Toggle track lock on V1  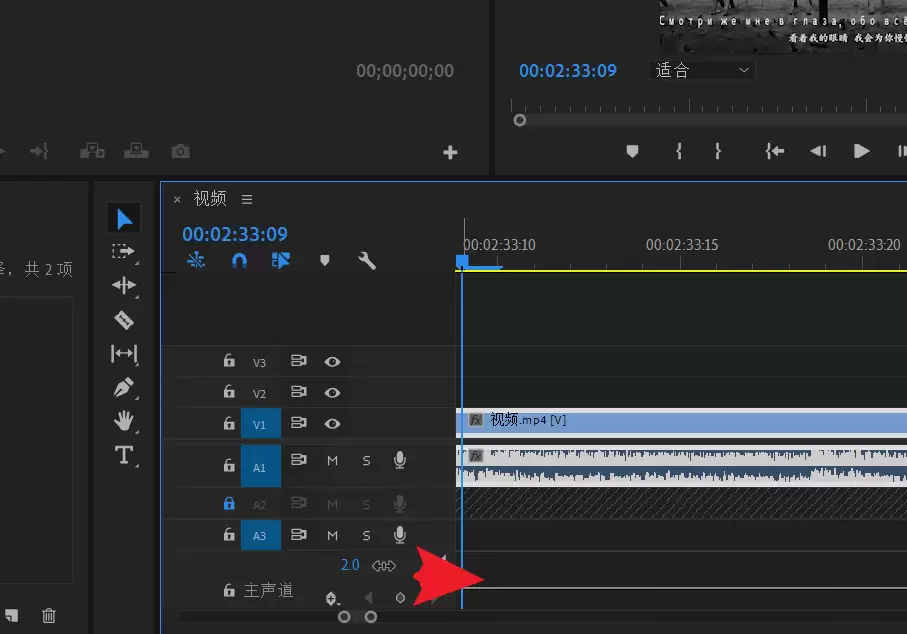point(229,423)
